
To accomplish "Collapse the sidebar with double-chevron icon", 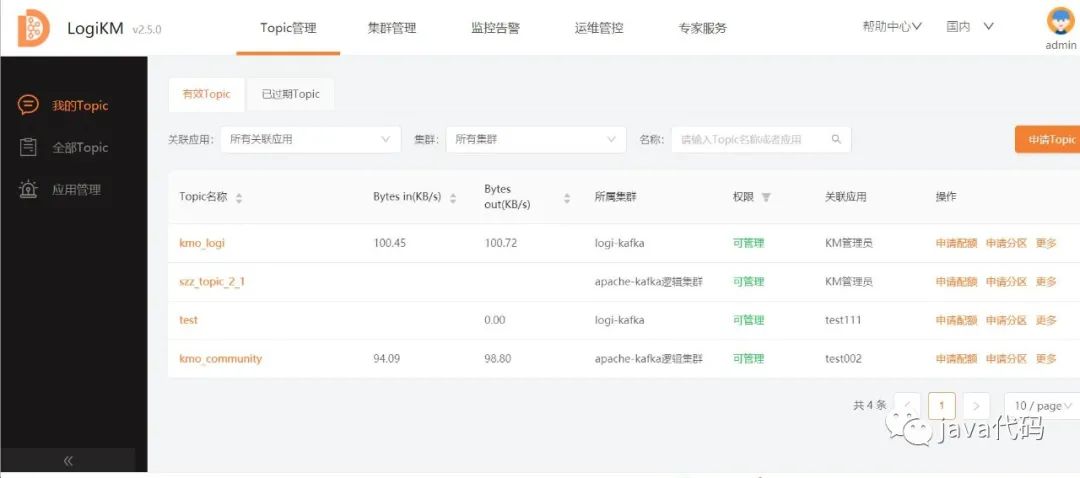I will pyautogui.click(x=68, y=461).
